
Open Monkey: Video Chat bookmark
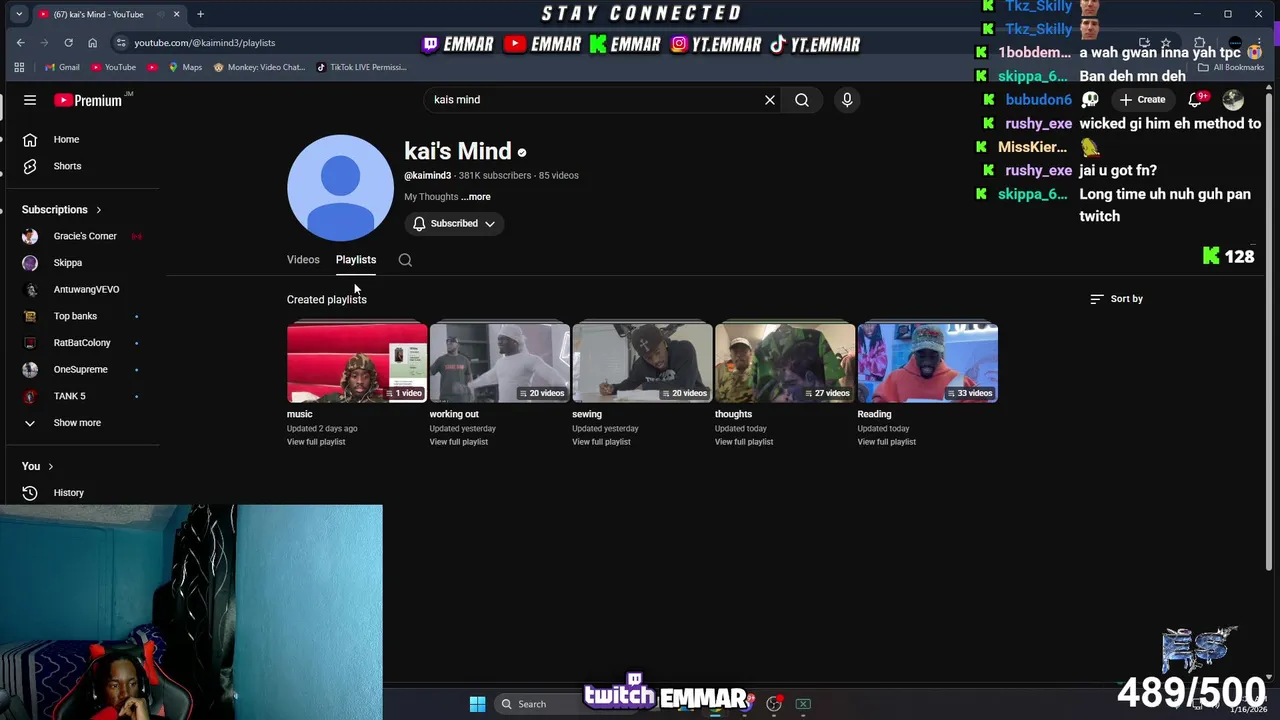[259, 67]
